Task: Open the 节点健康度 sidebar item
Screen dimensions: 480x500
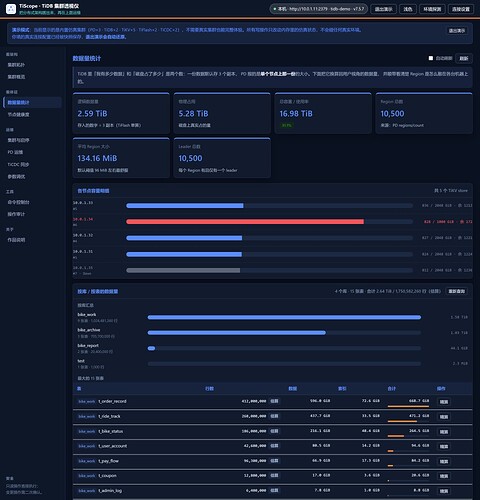Action: (32, 114)
